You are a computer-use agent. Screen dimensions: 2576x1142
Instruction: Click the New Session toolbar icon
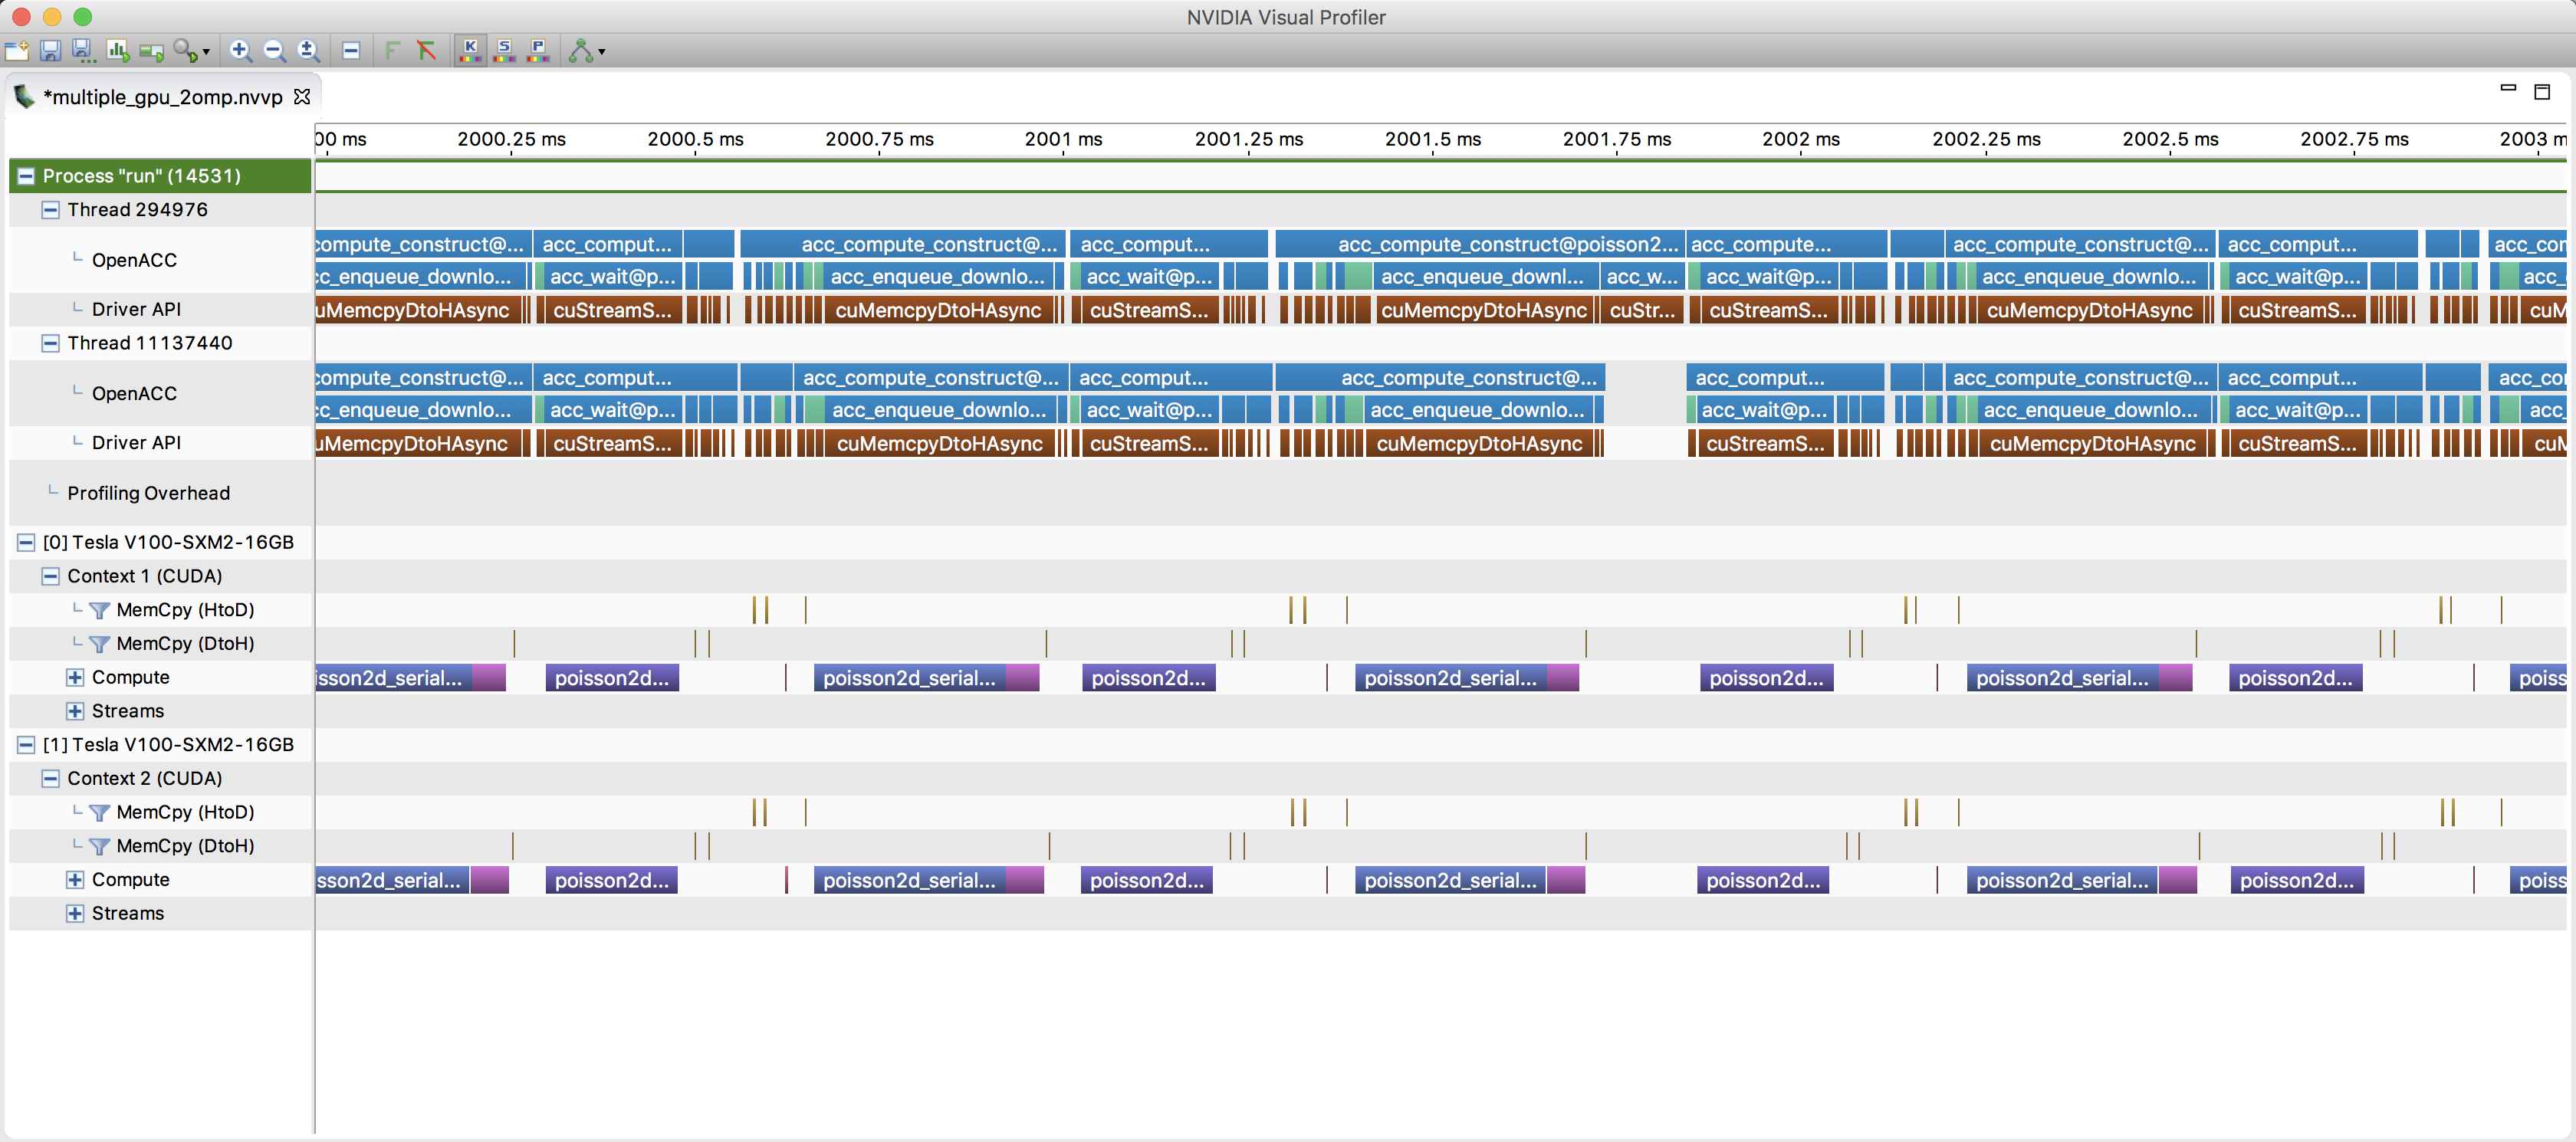[x=17, y=50]
